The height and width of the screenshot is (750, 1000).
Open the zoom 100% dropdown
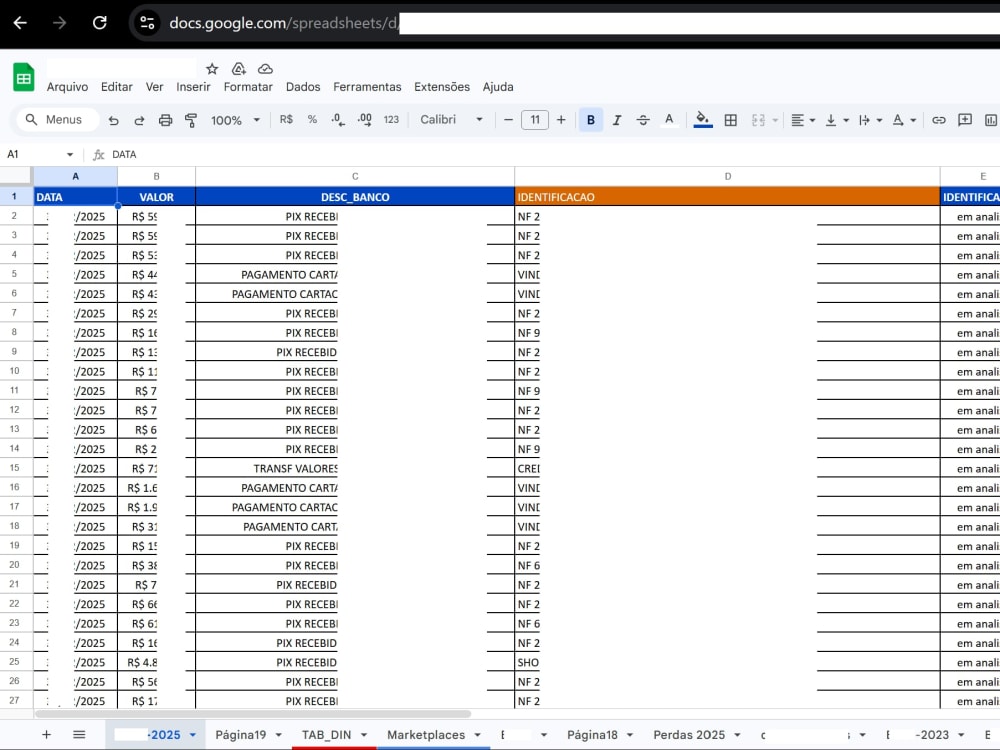[x=235, y=120]
